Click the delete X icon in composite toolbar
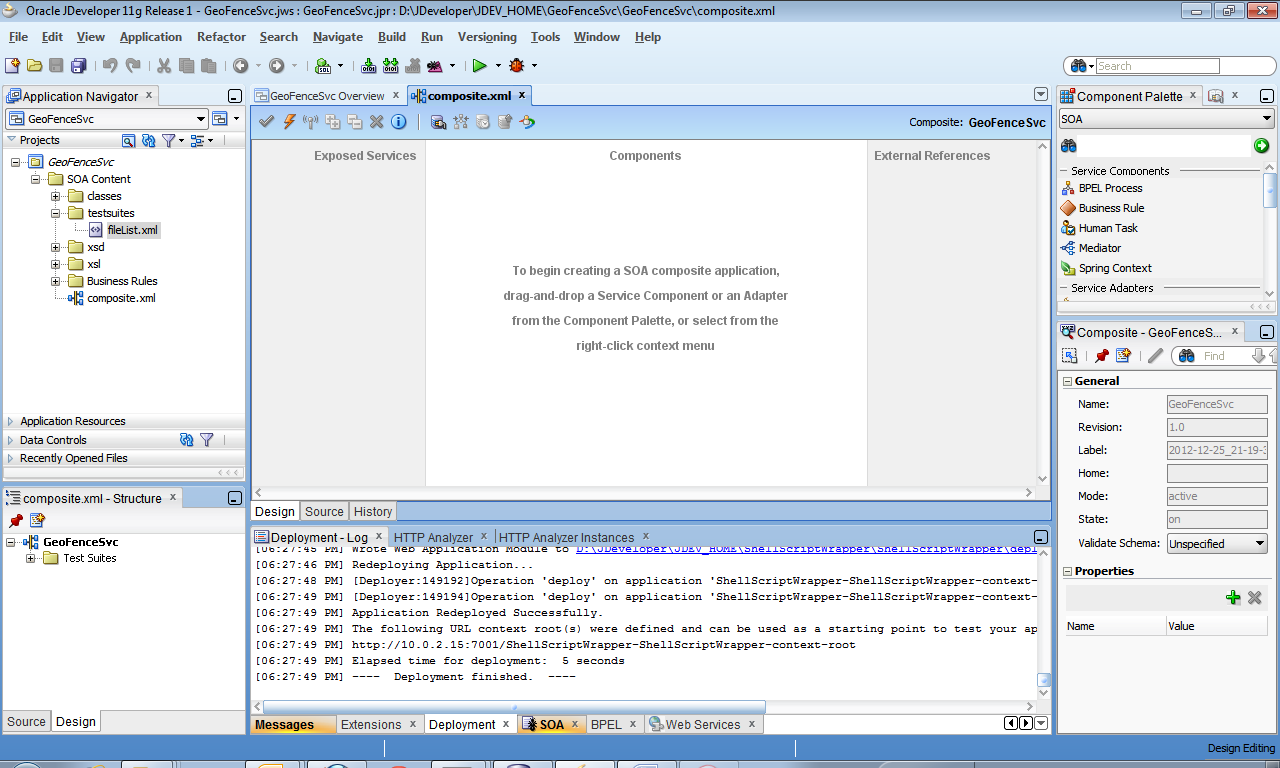The height and width of the screenshot is (768, 1280). (x=376, y=121)
